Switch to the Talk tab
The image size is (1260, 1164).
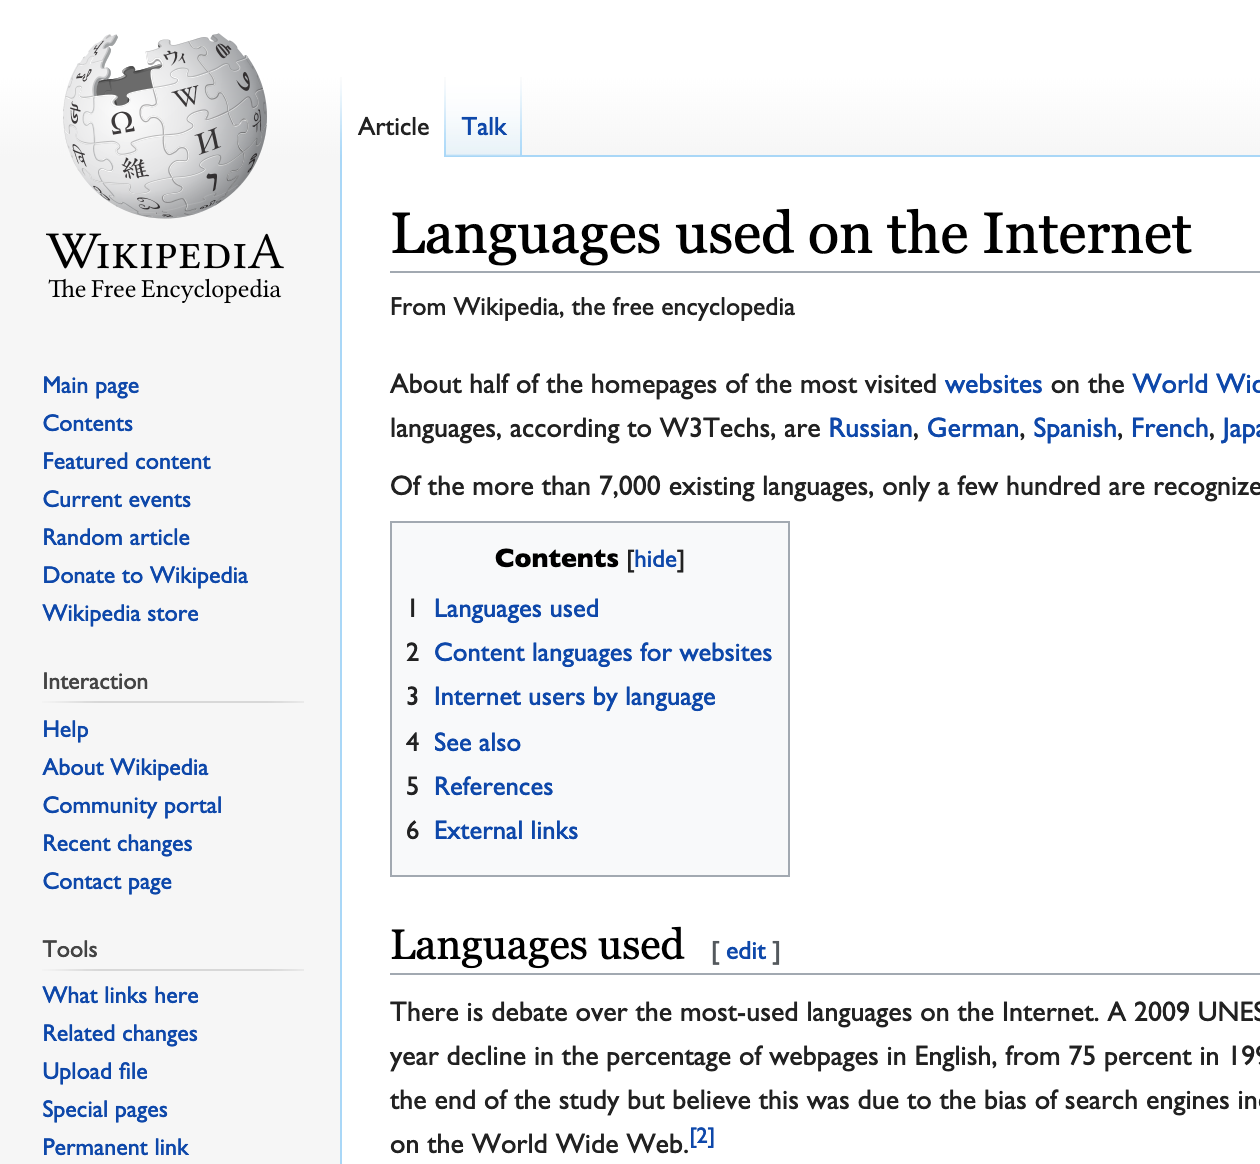[484, 127]
